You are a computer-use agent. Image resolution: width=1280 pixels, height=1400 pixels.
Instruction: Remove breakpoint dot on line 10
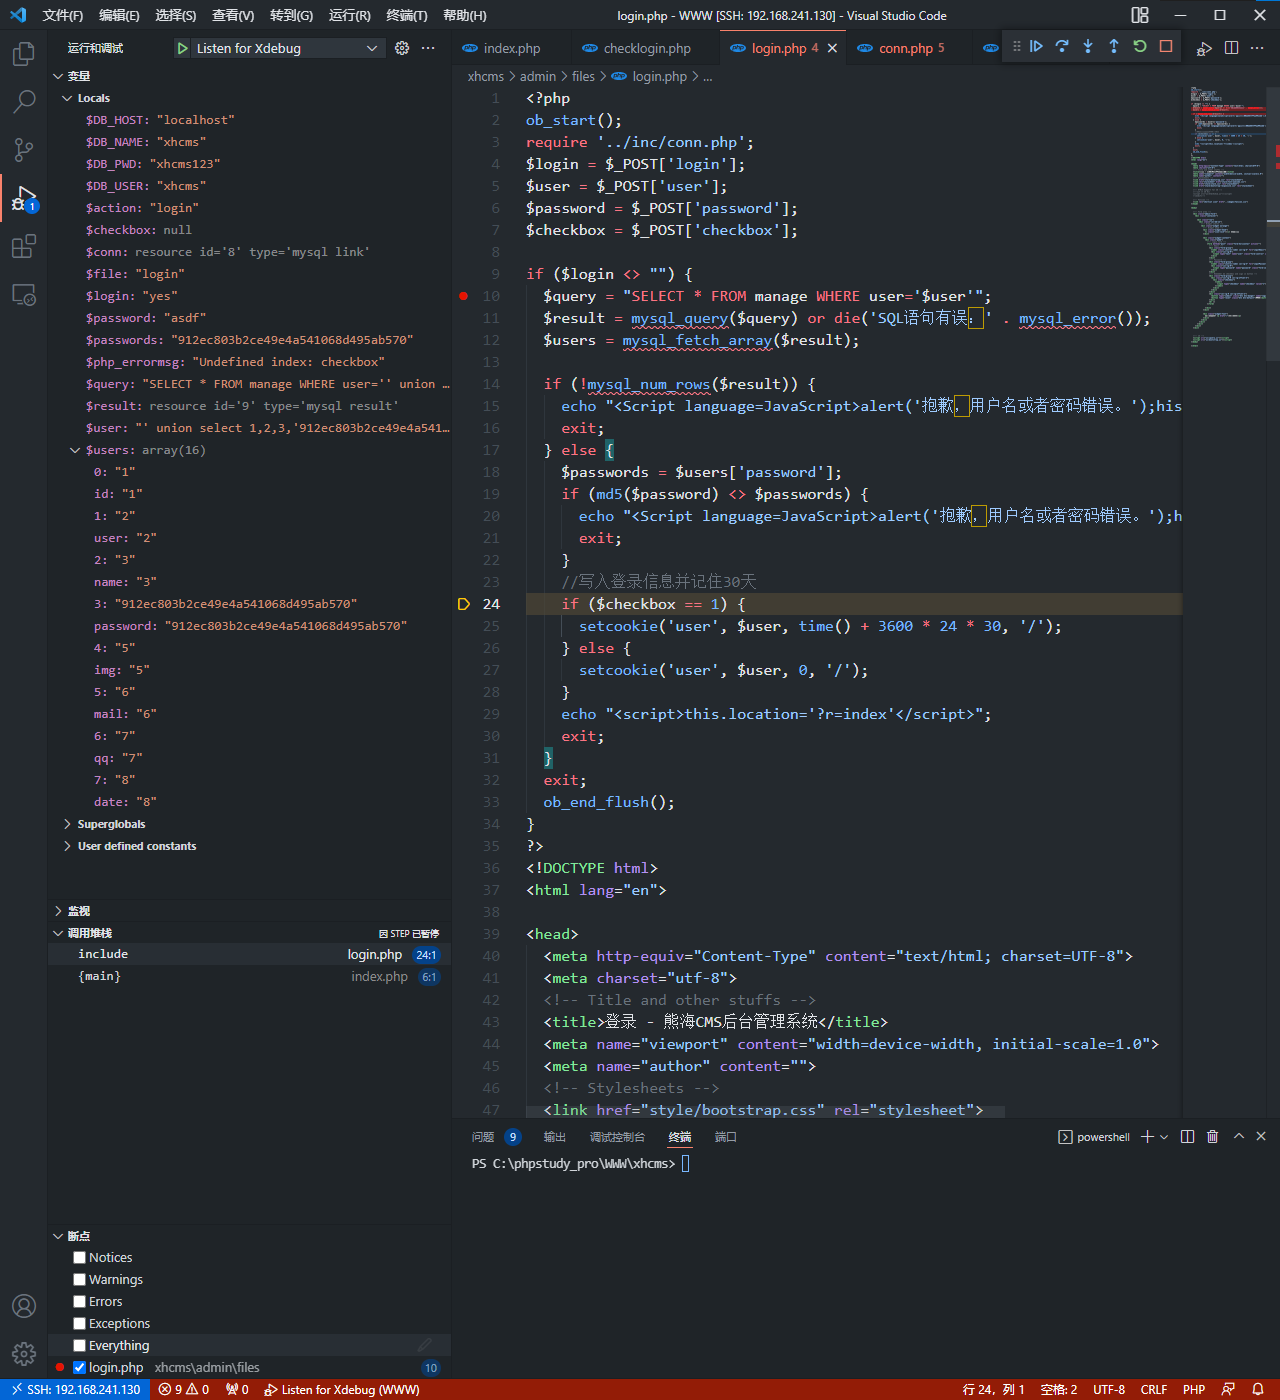point(463,296)
